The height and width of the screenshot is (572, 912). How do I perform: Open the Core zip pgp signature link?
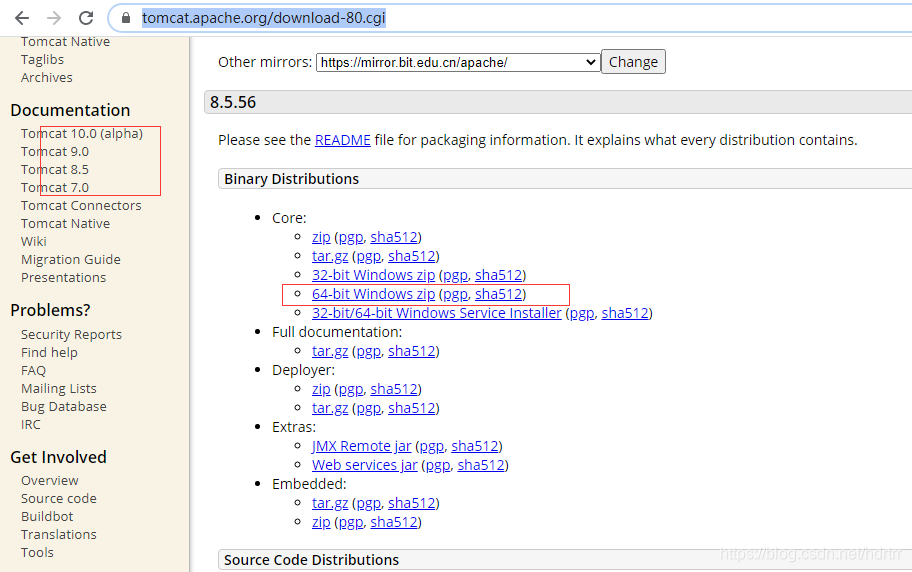pyautogui.click(x=351, y=237)
